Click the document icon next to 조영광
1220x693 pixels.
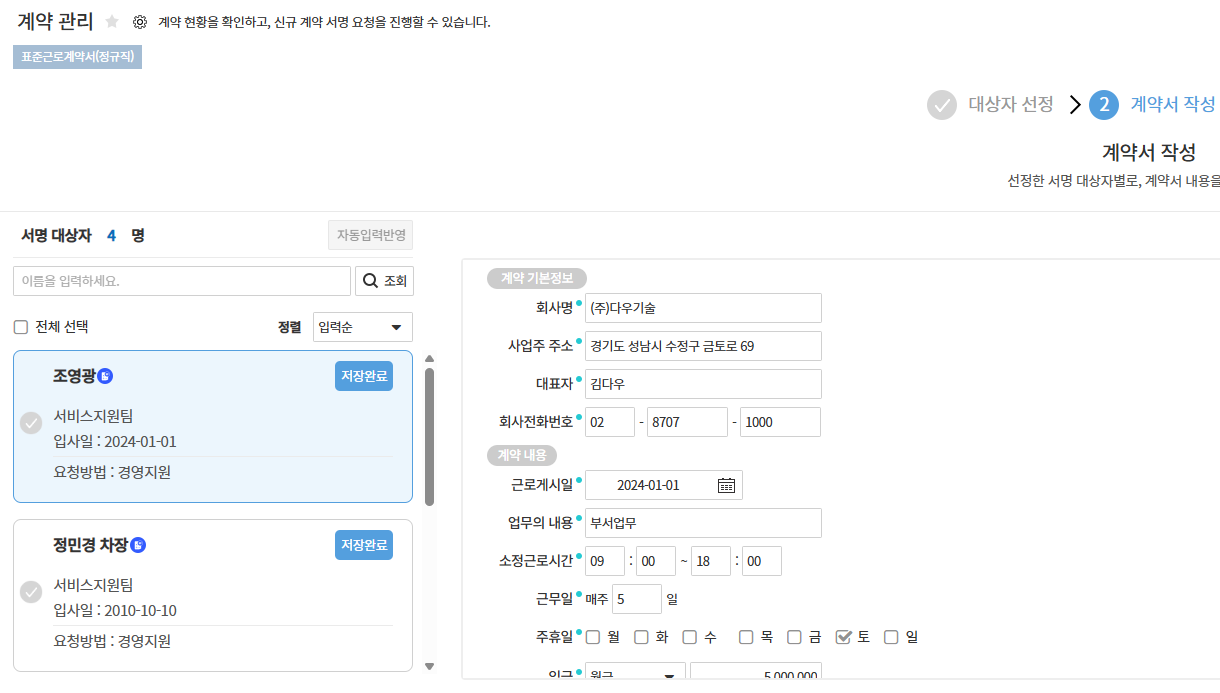tap(106, 377)
